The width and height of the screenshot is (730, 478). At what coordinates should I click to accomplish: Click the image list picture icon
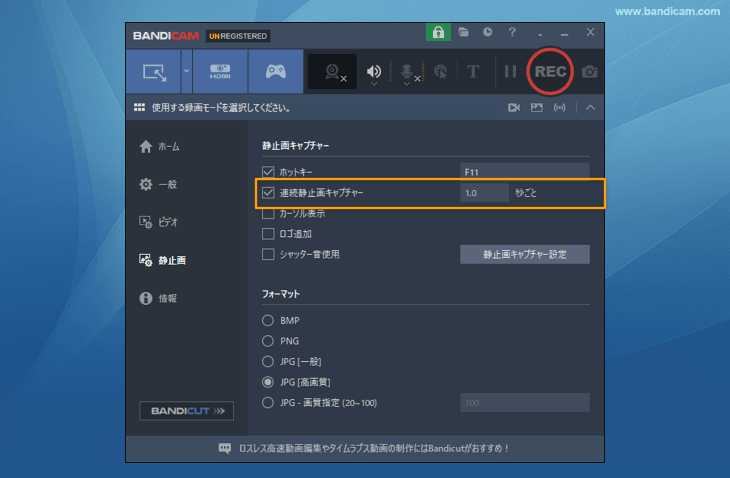pos(537,108)
